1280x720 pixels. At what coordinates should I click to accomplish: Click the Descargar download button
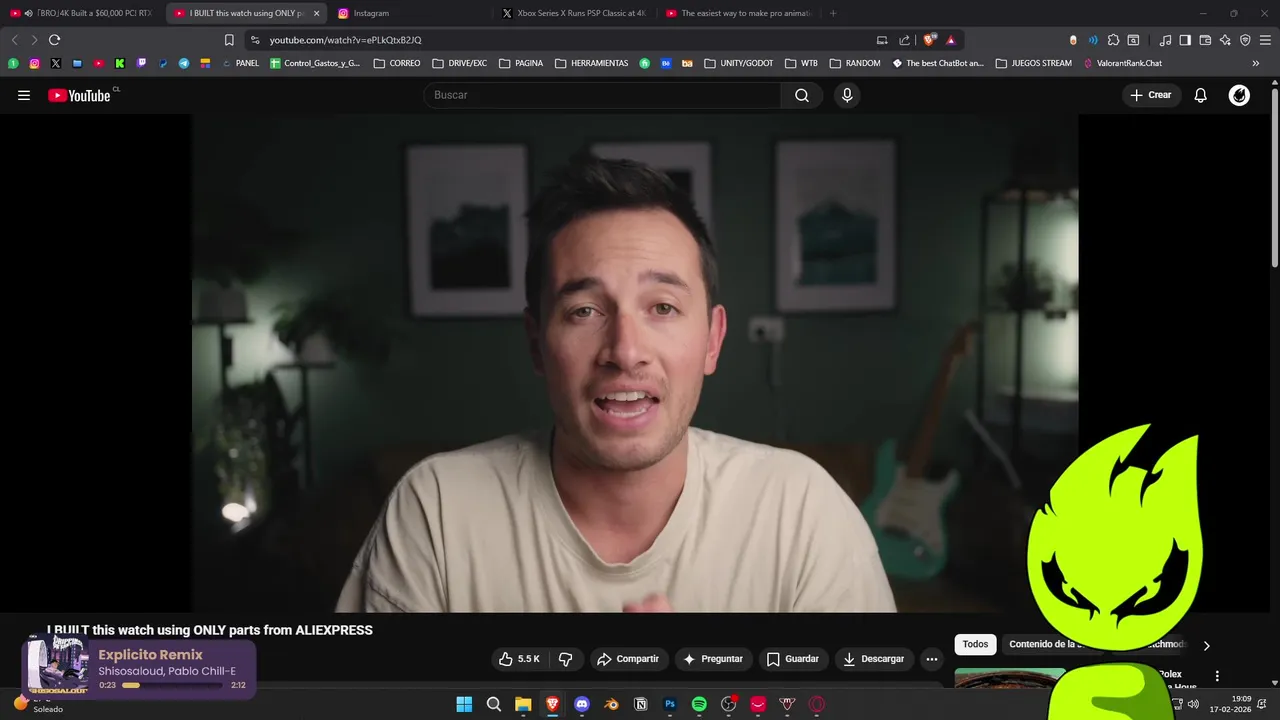(x=874, y=659)
